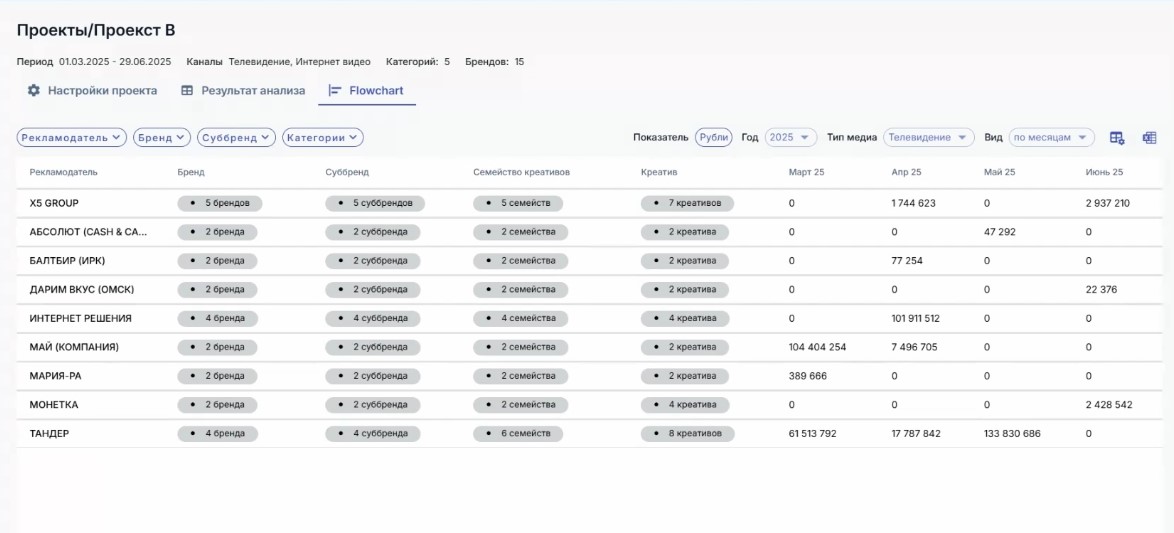Expand the 8 креативов chip for ТАНДЕР
The width and height of the screenshot is (1174, 533).
(687, 433)
